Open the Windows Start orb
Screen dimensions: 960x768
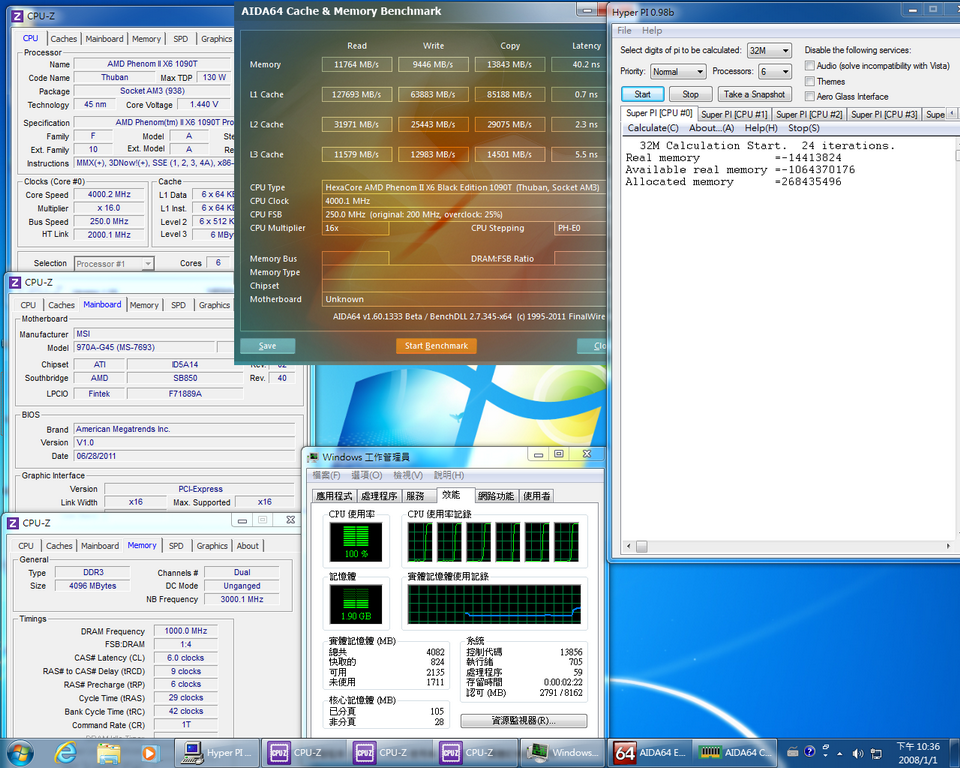20,753
